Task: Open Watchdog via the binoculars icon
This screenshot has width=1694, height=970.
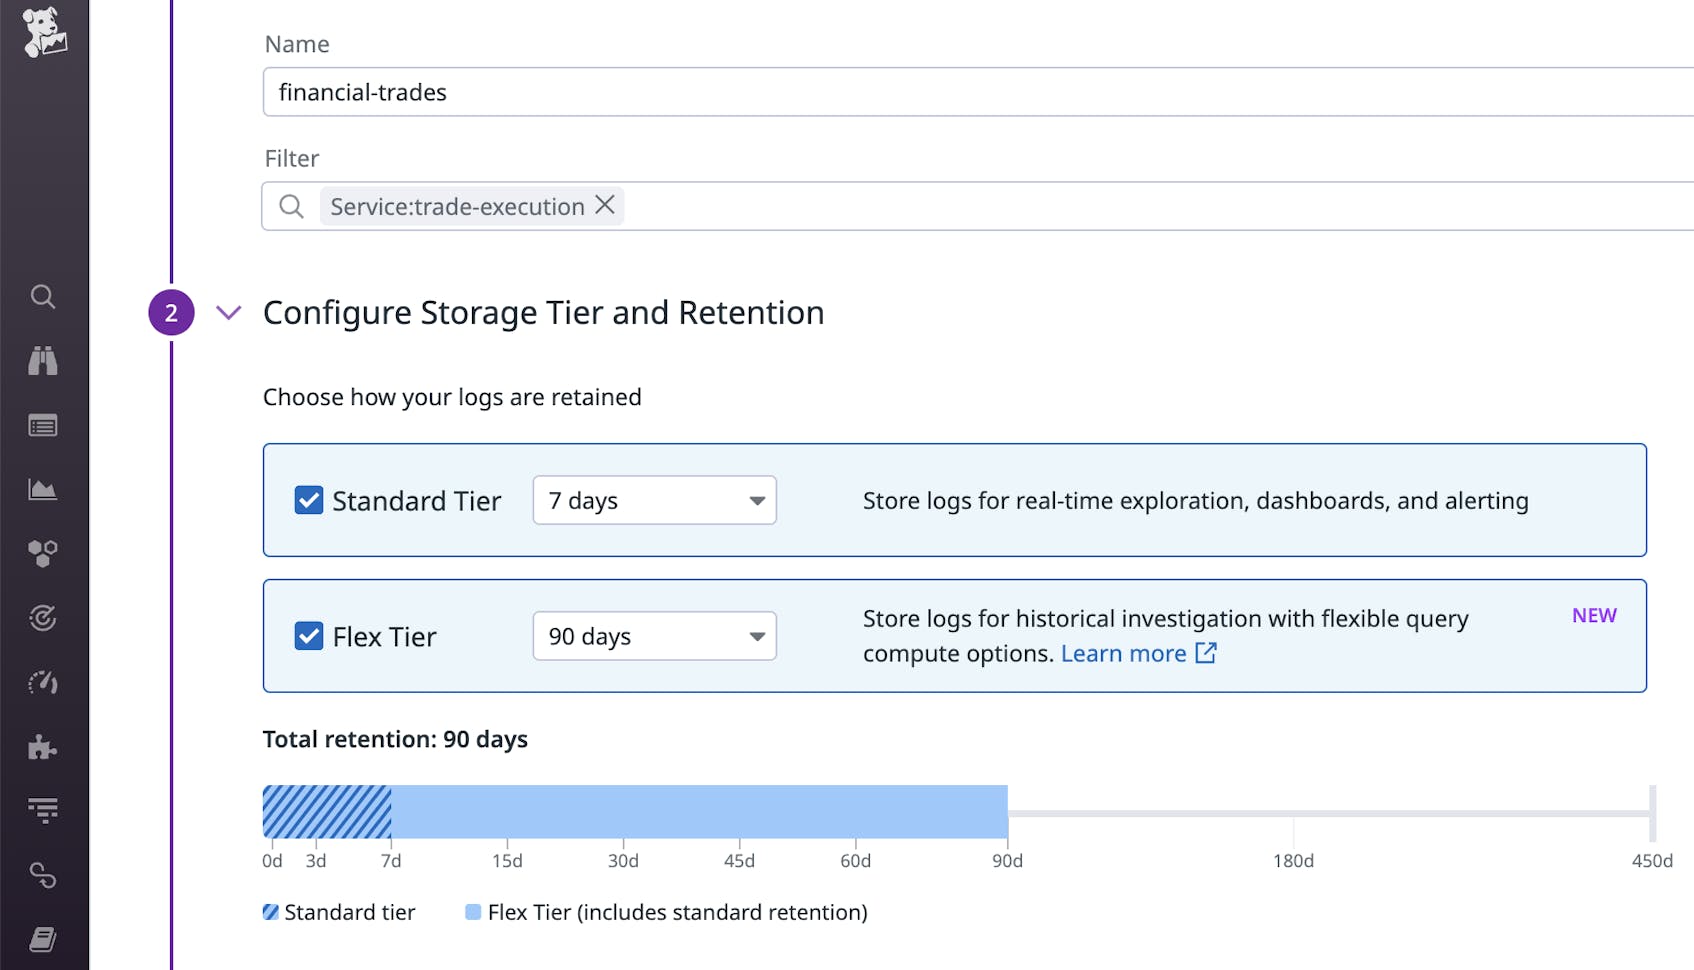Action: click(x=44, y=361)
